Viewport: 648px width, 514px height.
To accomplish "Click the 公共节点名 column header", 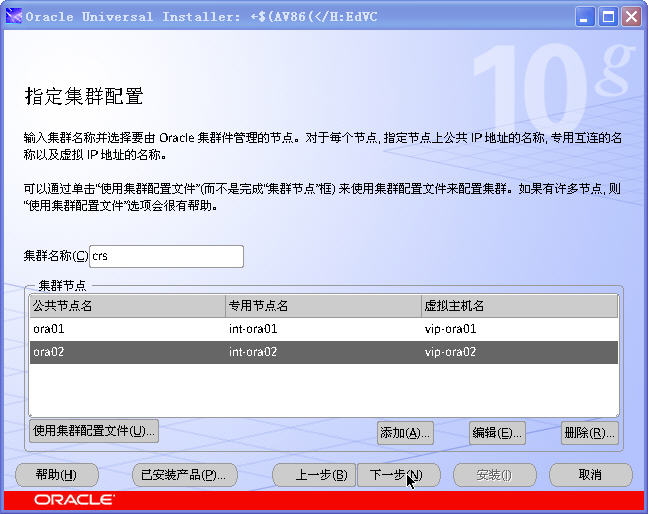I will [127, 306].
